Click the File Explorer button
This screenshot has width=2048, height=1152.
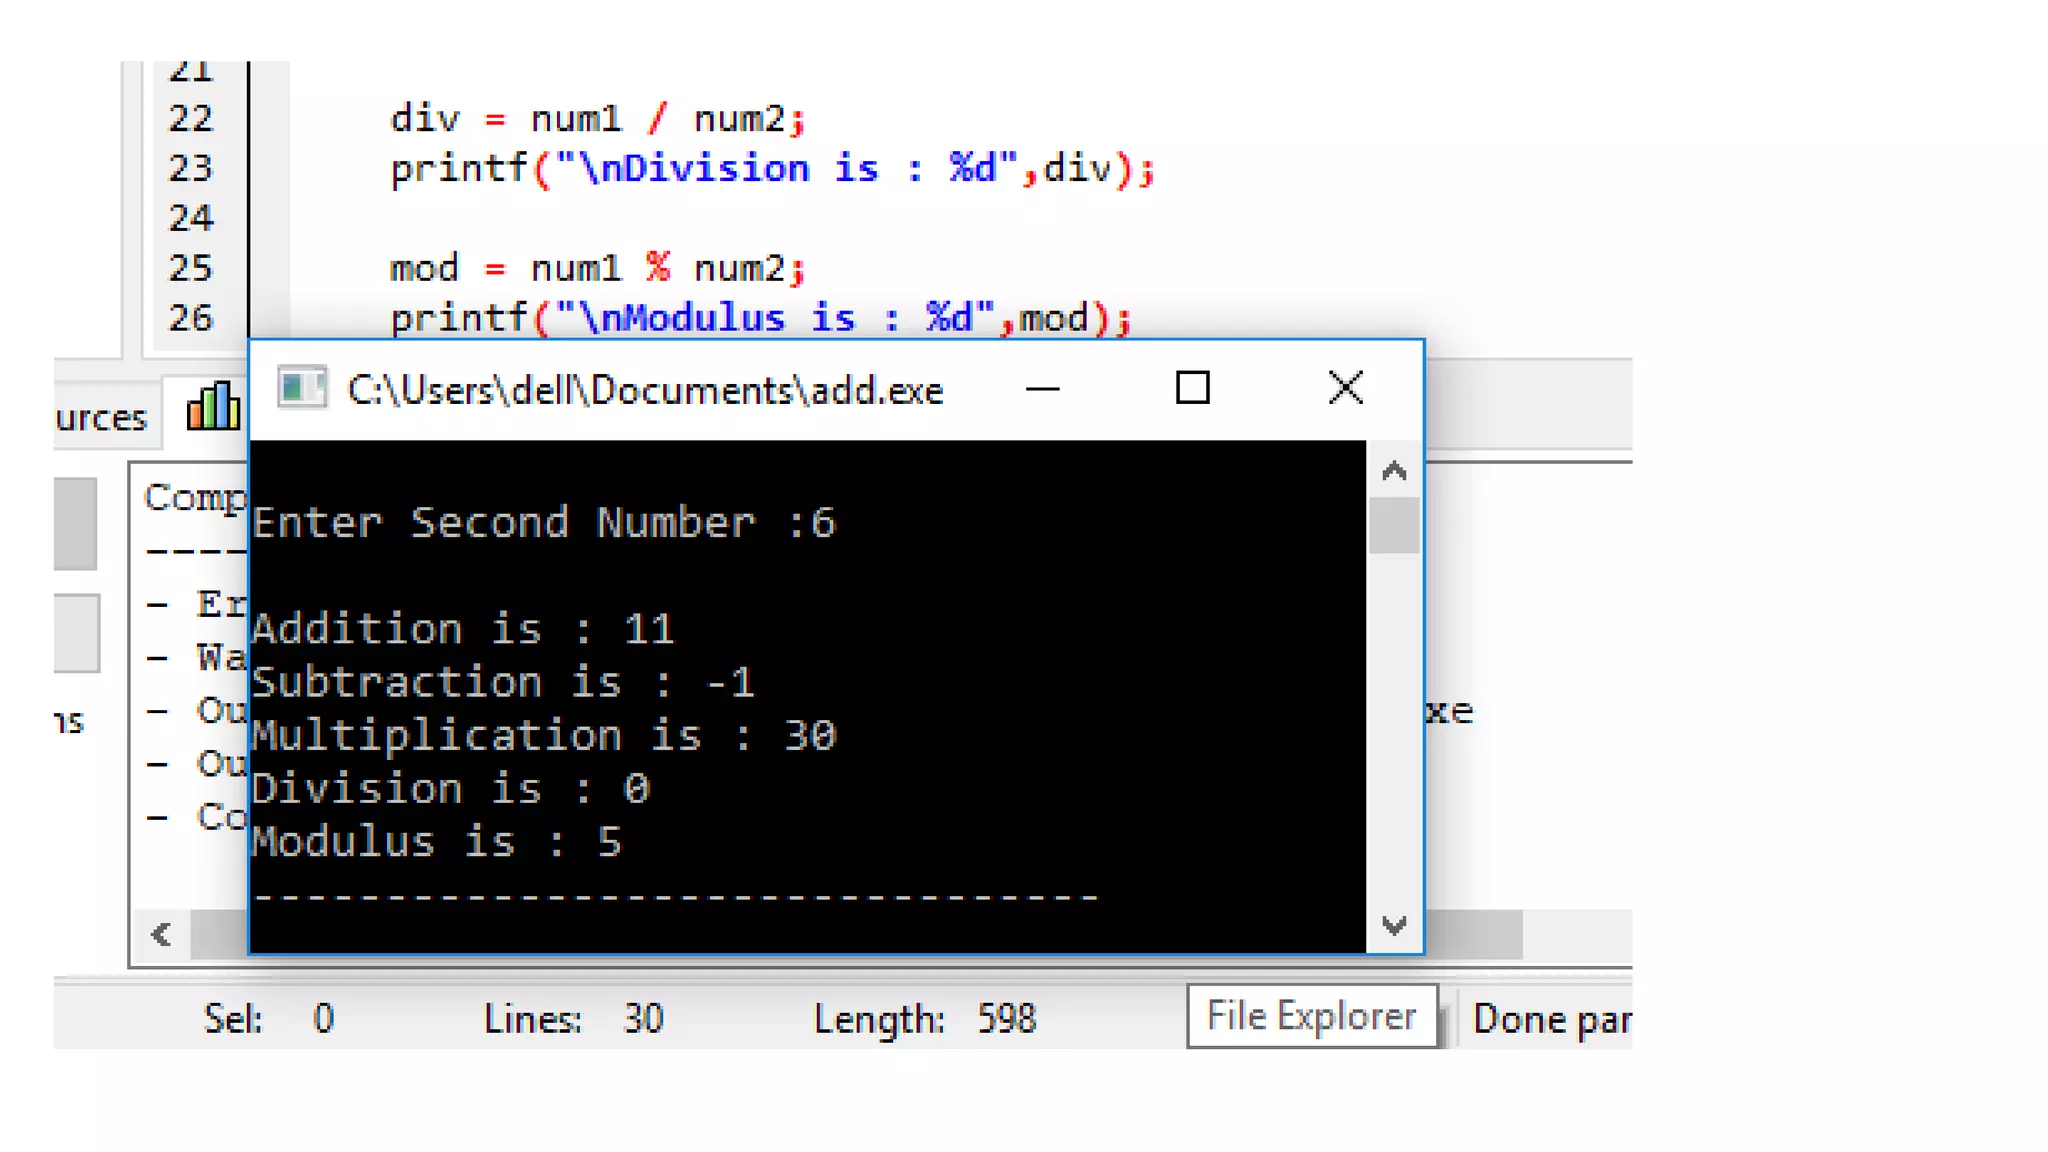(x=1311, y=1016)
